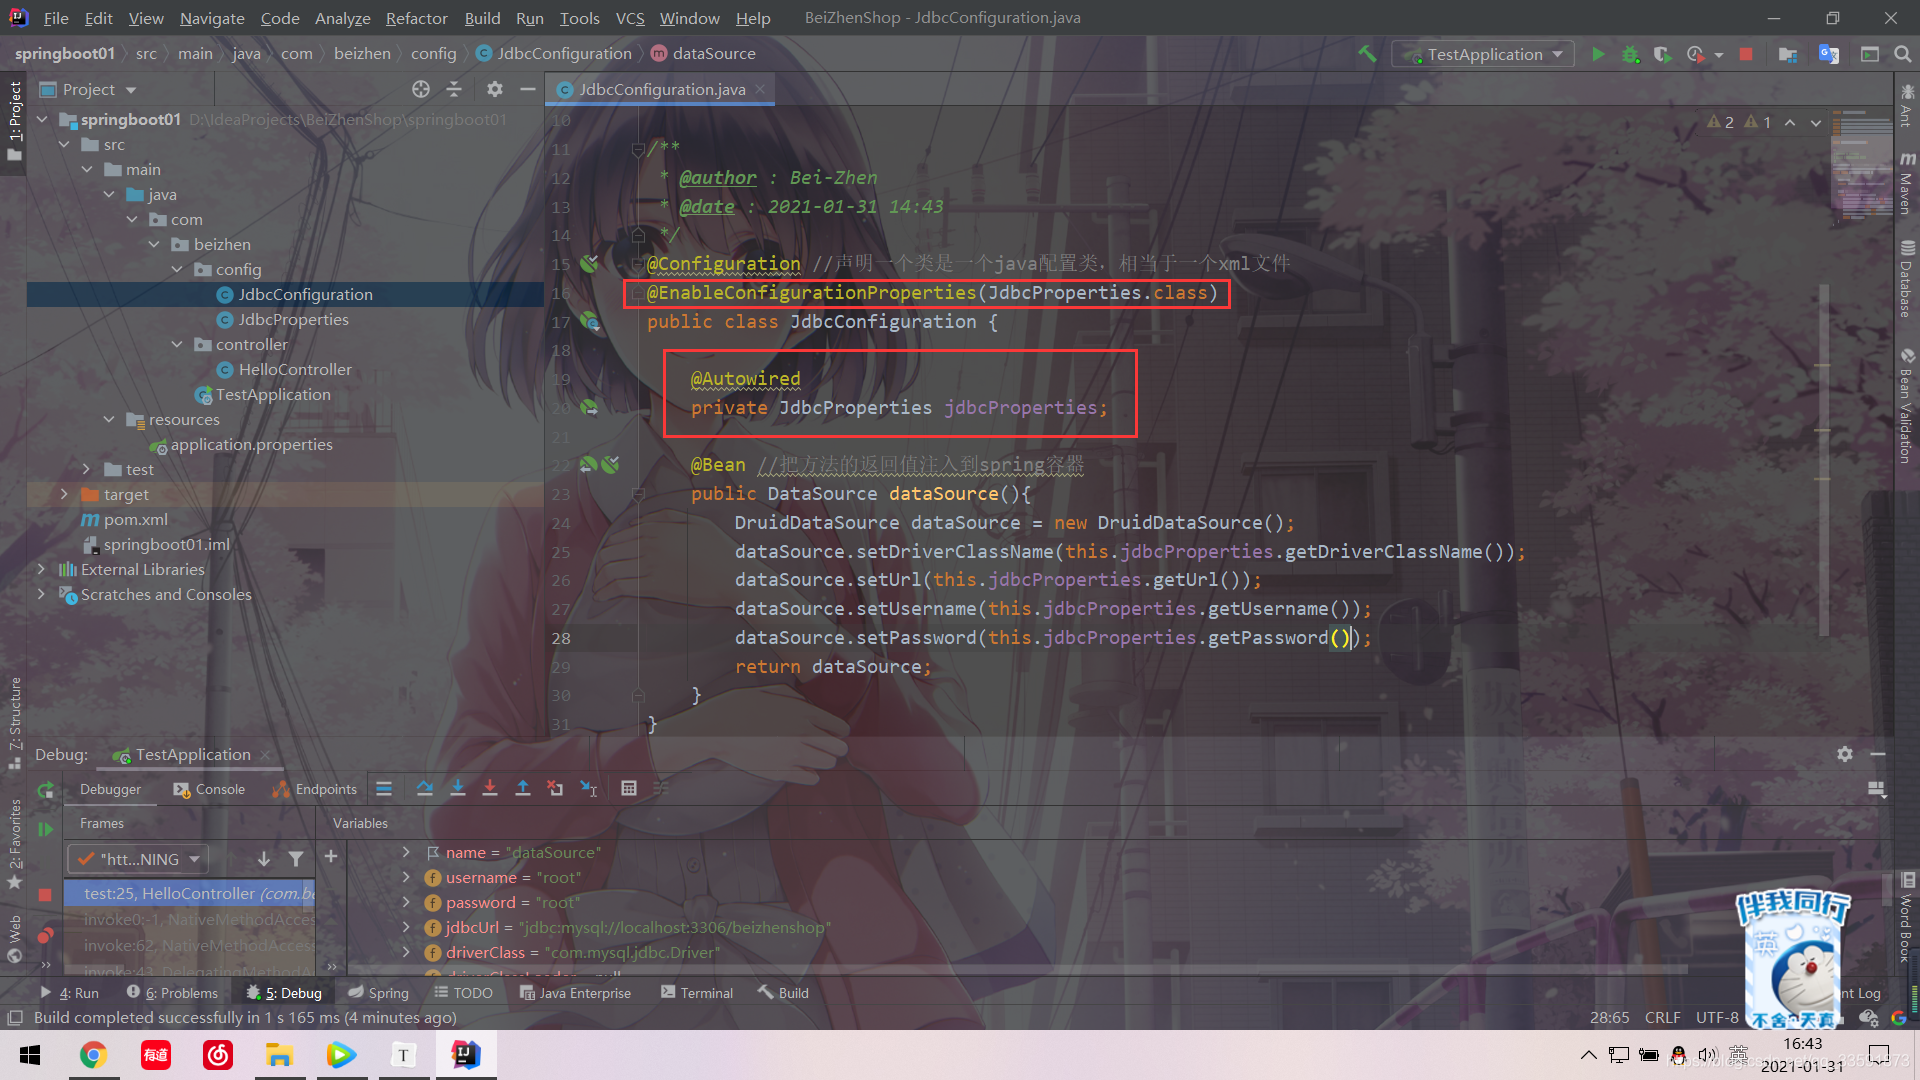Open File Explorer from taskbar
The height and width of the screenshot is (1080, 1920).
click(278, 1055)
